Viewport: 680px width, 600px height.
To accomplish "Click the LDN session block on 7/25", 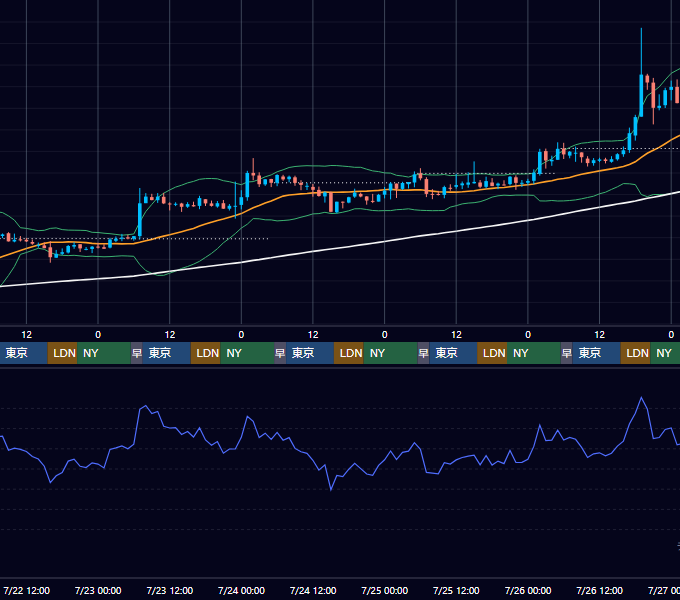I will tap(492, 353).
